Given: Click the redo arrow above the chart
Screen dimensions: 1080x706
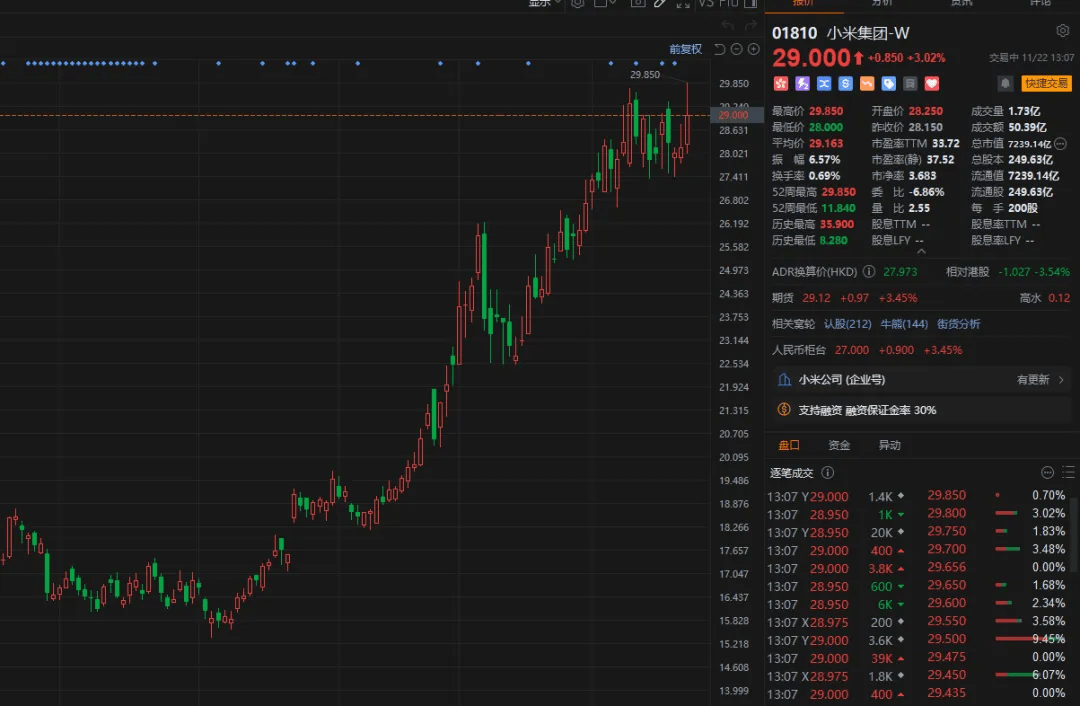Looking at the screenshot, I should tap(751, 25).
